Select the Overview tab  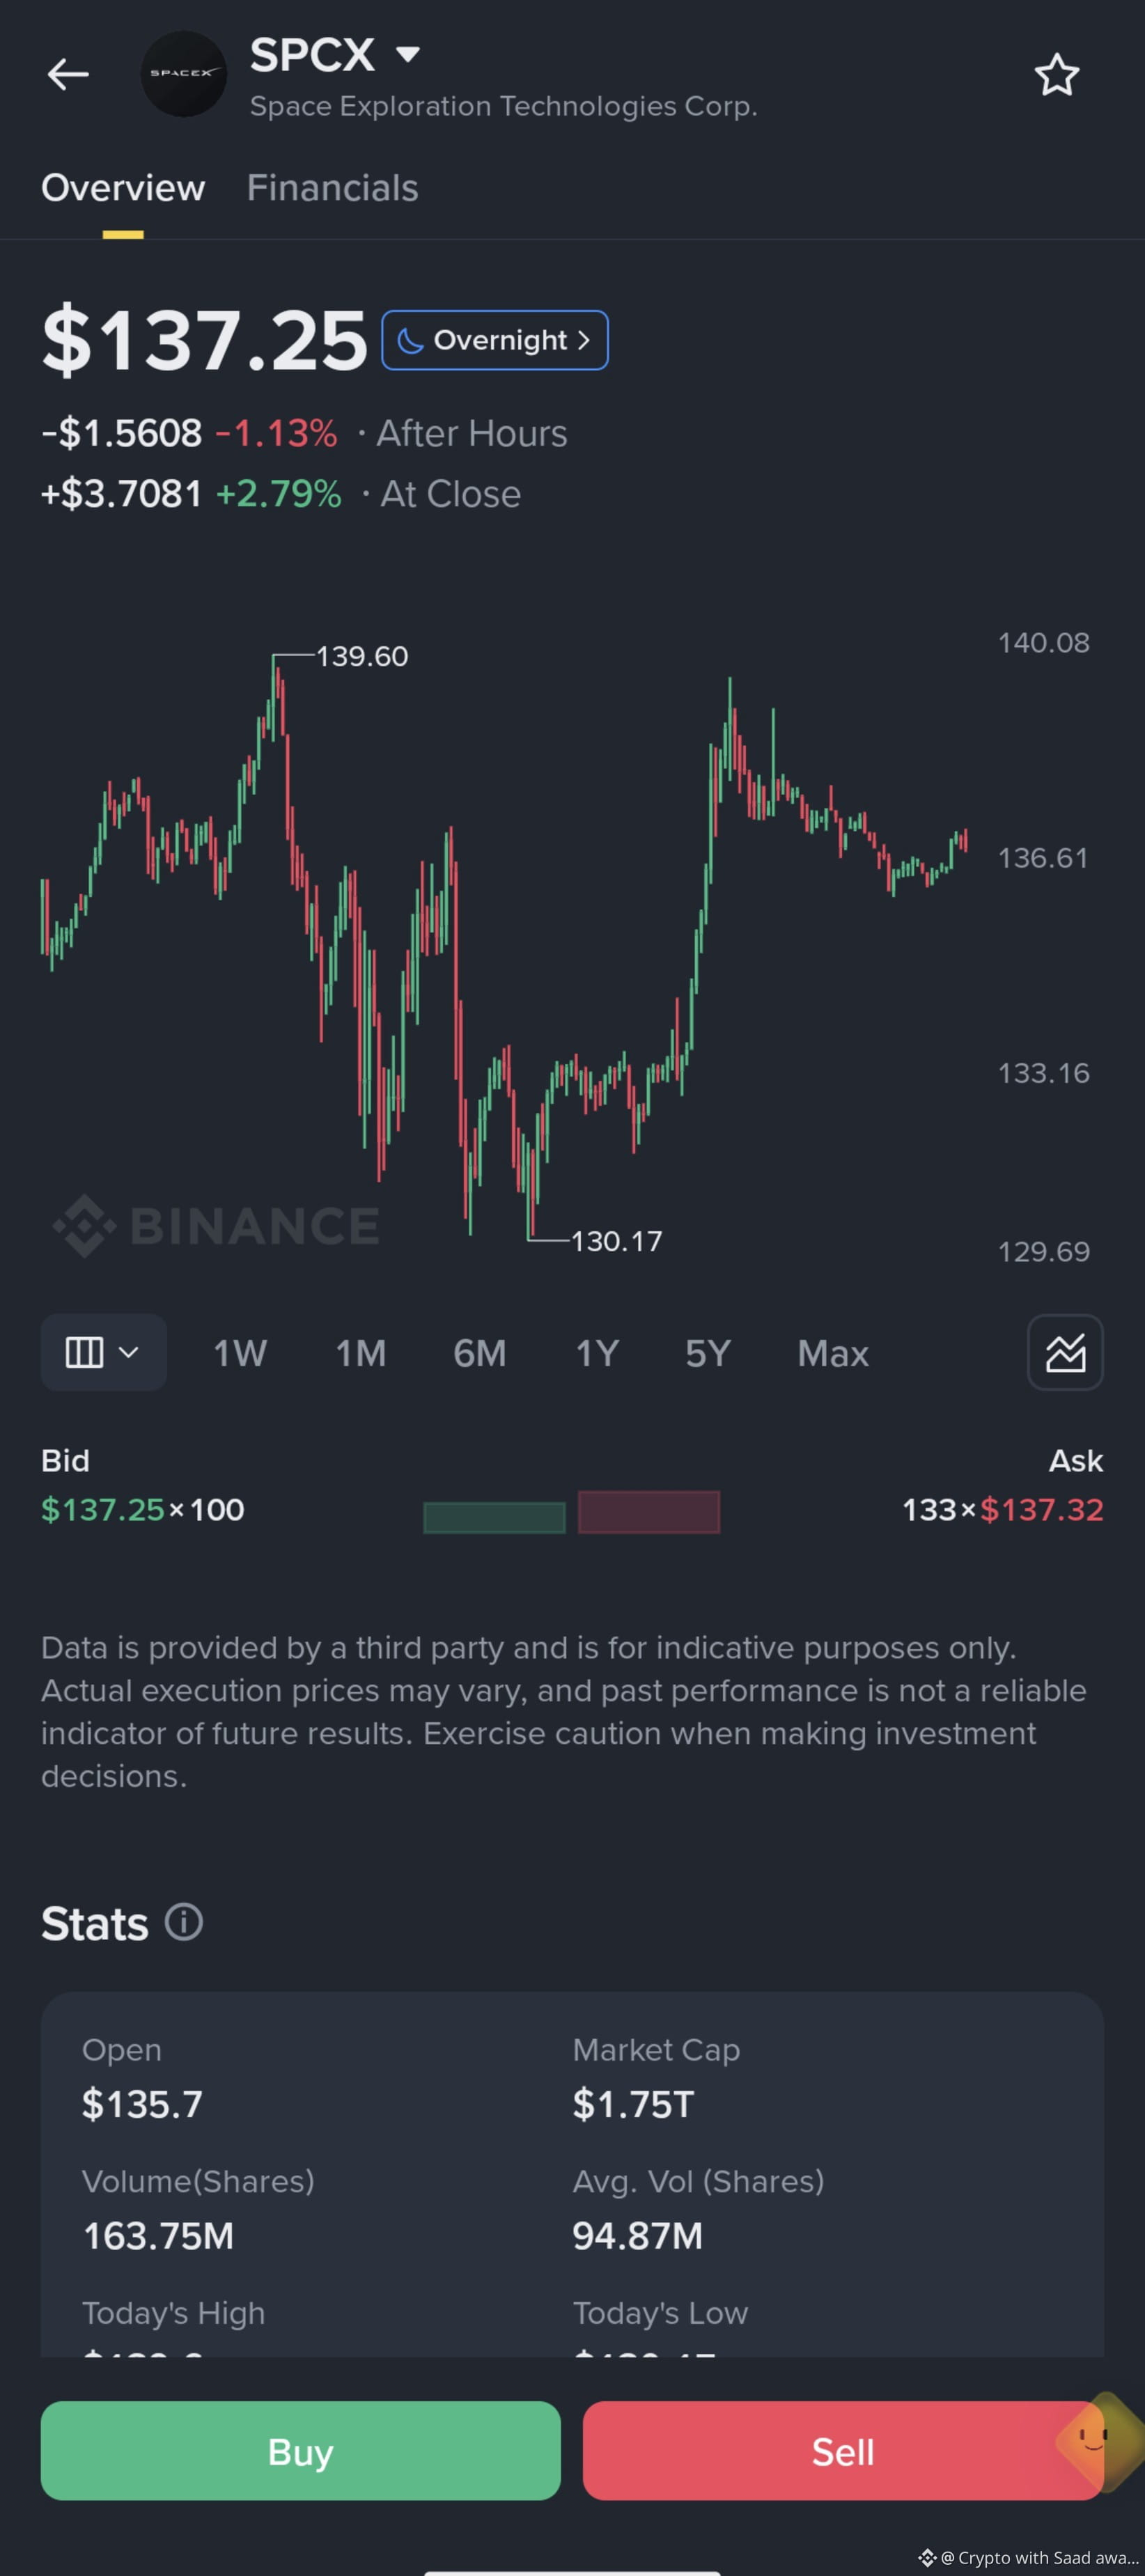coord(123,188)
